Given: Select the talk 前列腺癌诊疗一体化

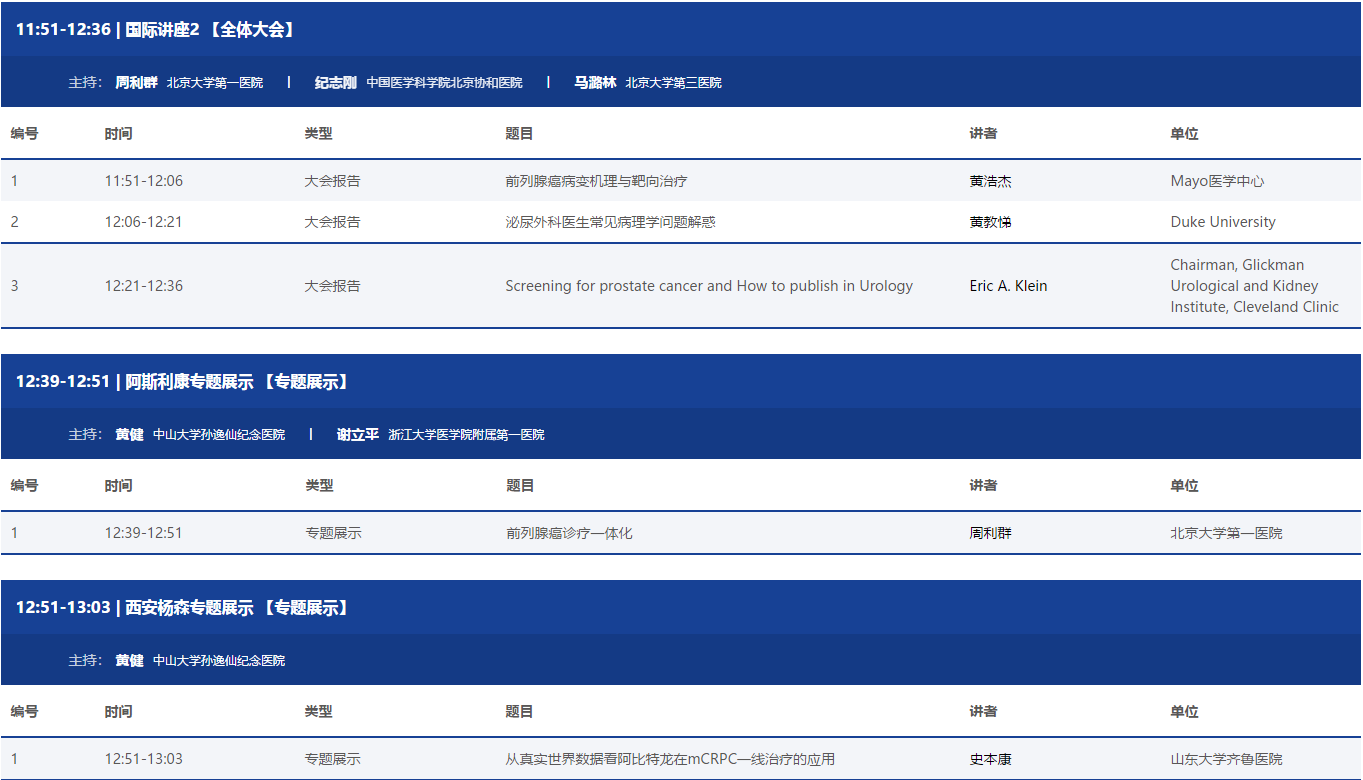Looking at the screenshot, I should pyautogui.click(x=569, y=533).
